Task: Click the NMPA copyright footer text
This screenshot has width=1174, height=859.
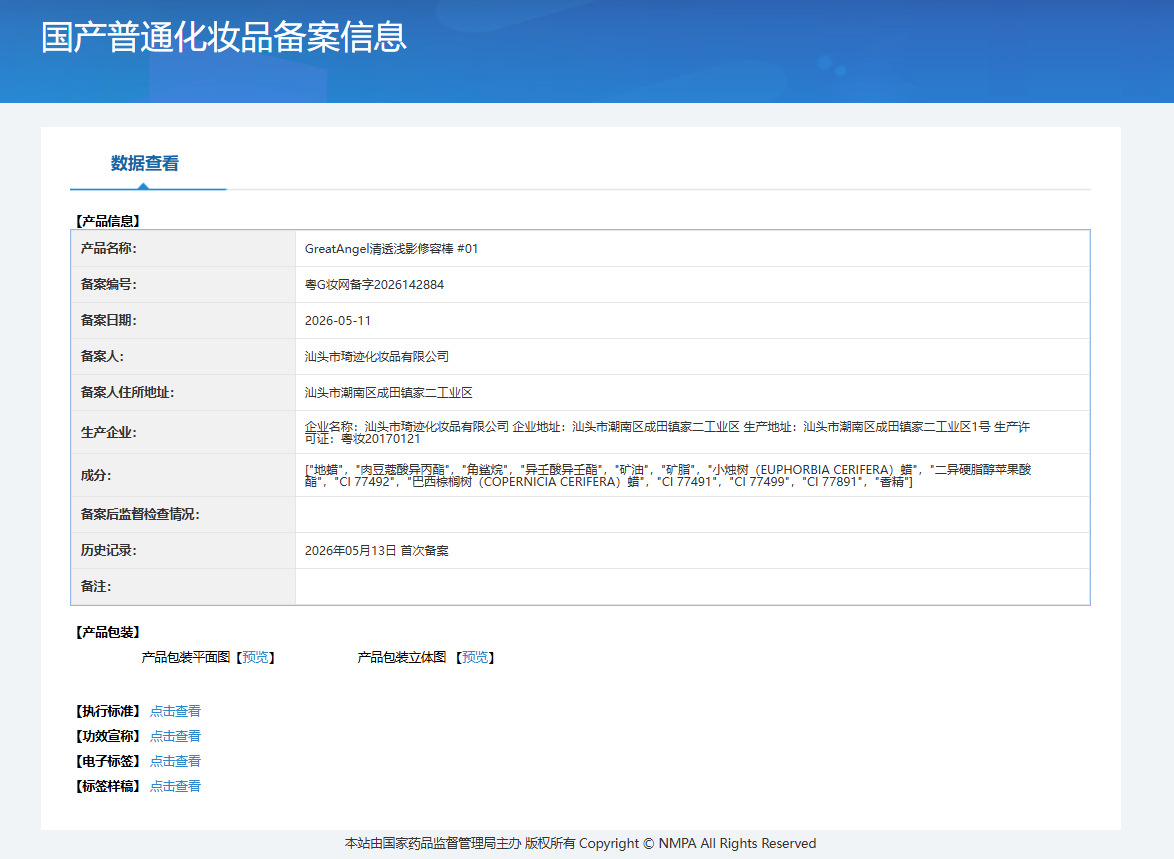Action: 580,843
